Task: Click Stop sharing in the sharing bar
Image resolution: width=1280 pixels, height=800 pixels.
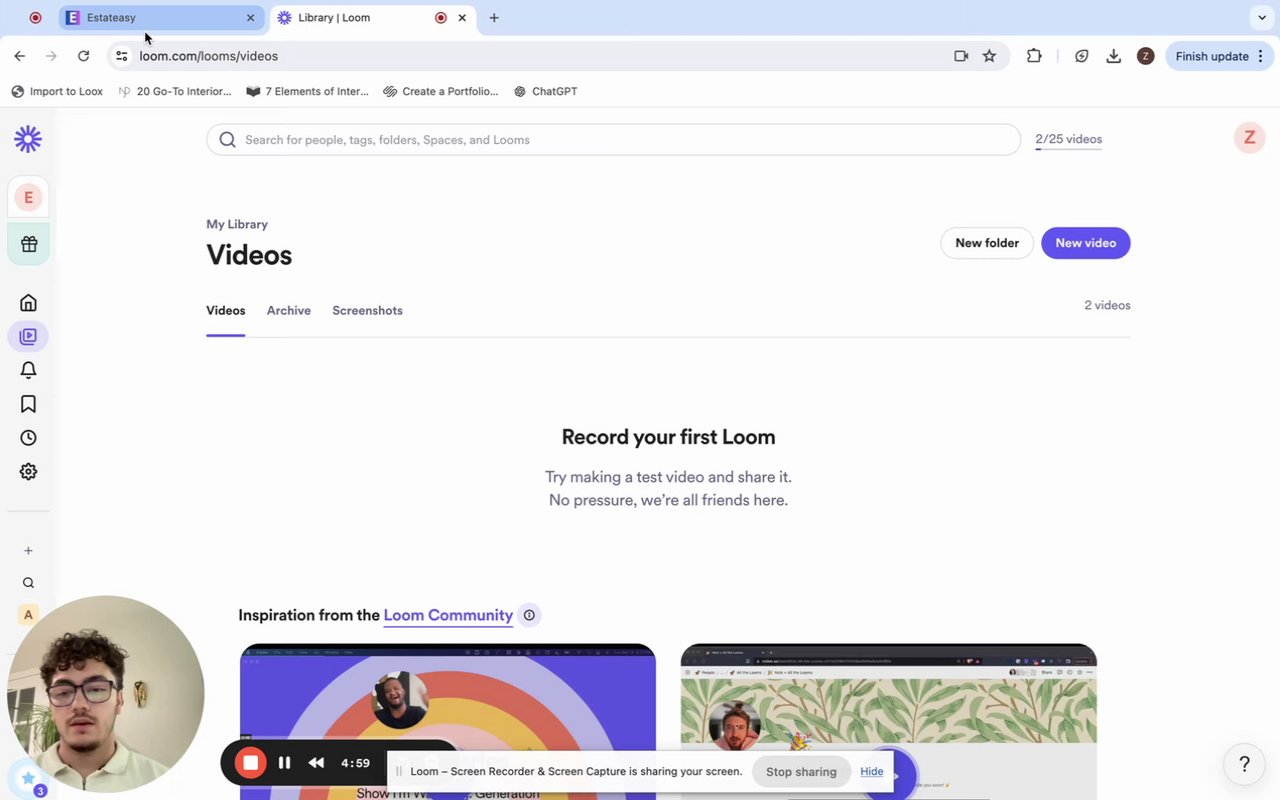Action: tap(801, 772)
